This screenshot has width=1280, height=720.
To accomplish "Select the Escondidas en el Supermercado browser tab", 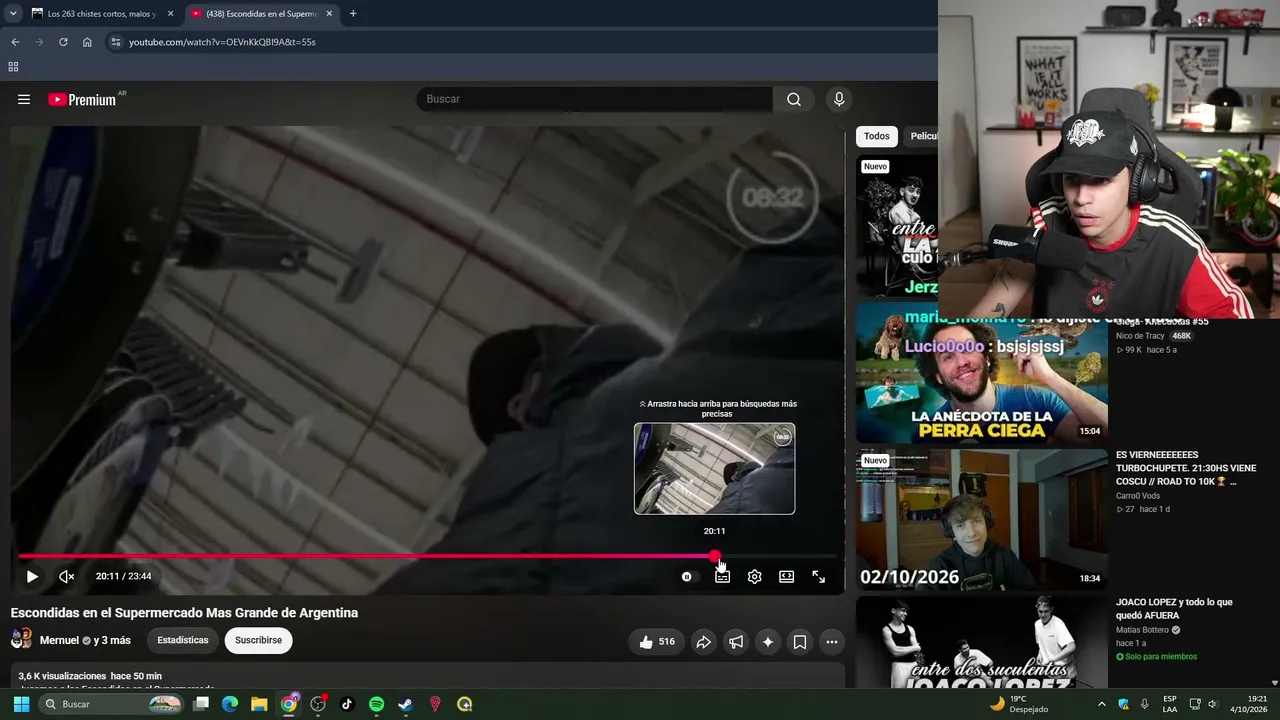I will pyautogui.click(x=261, y=14).
